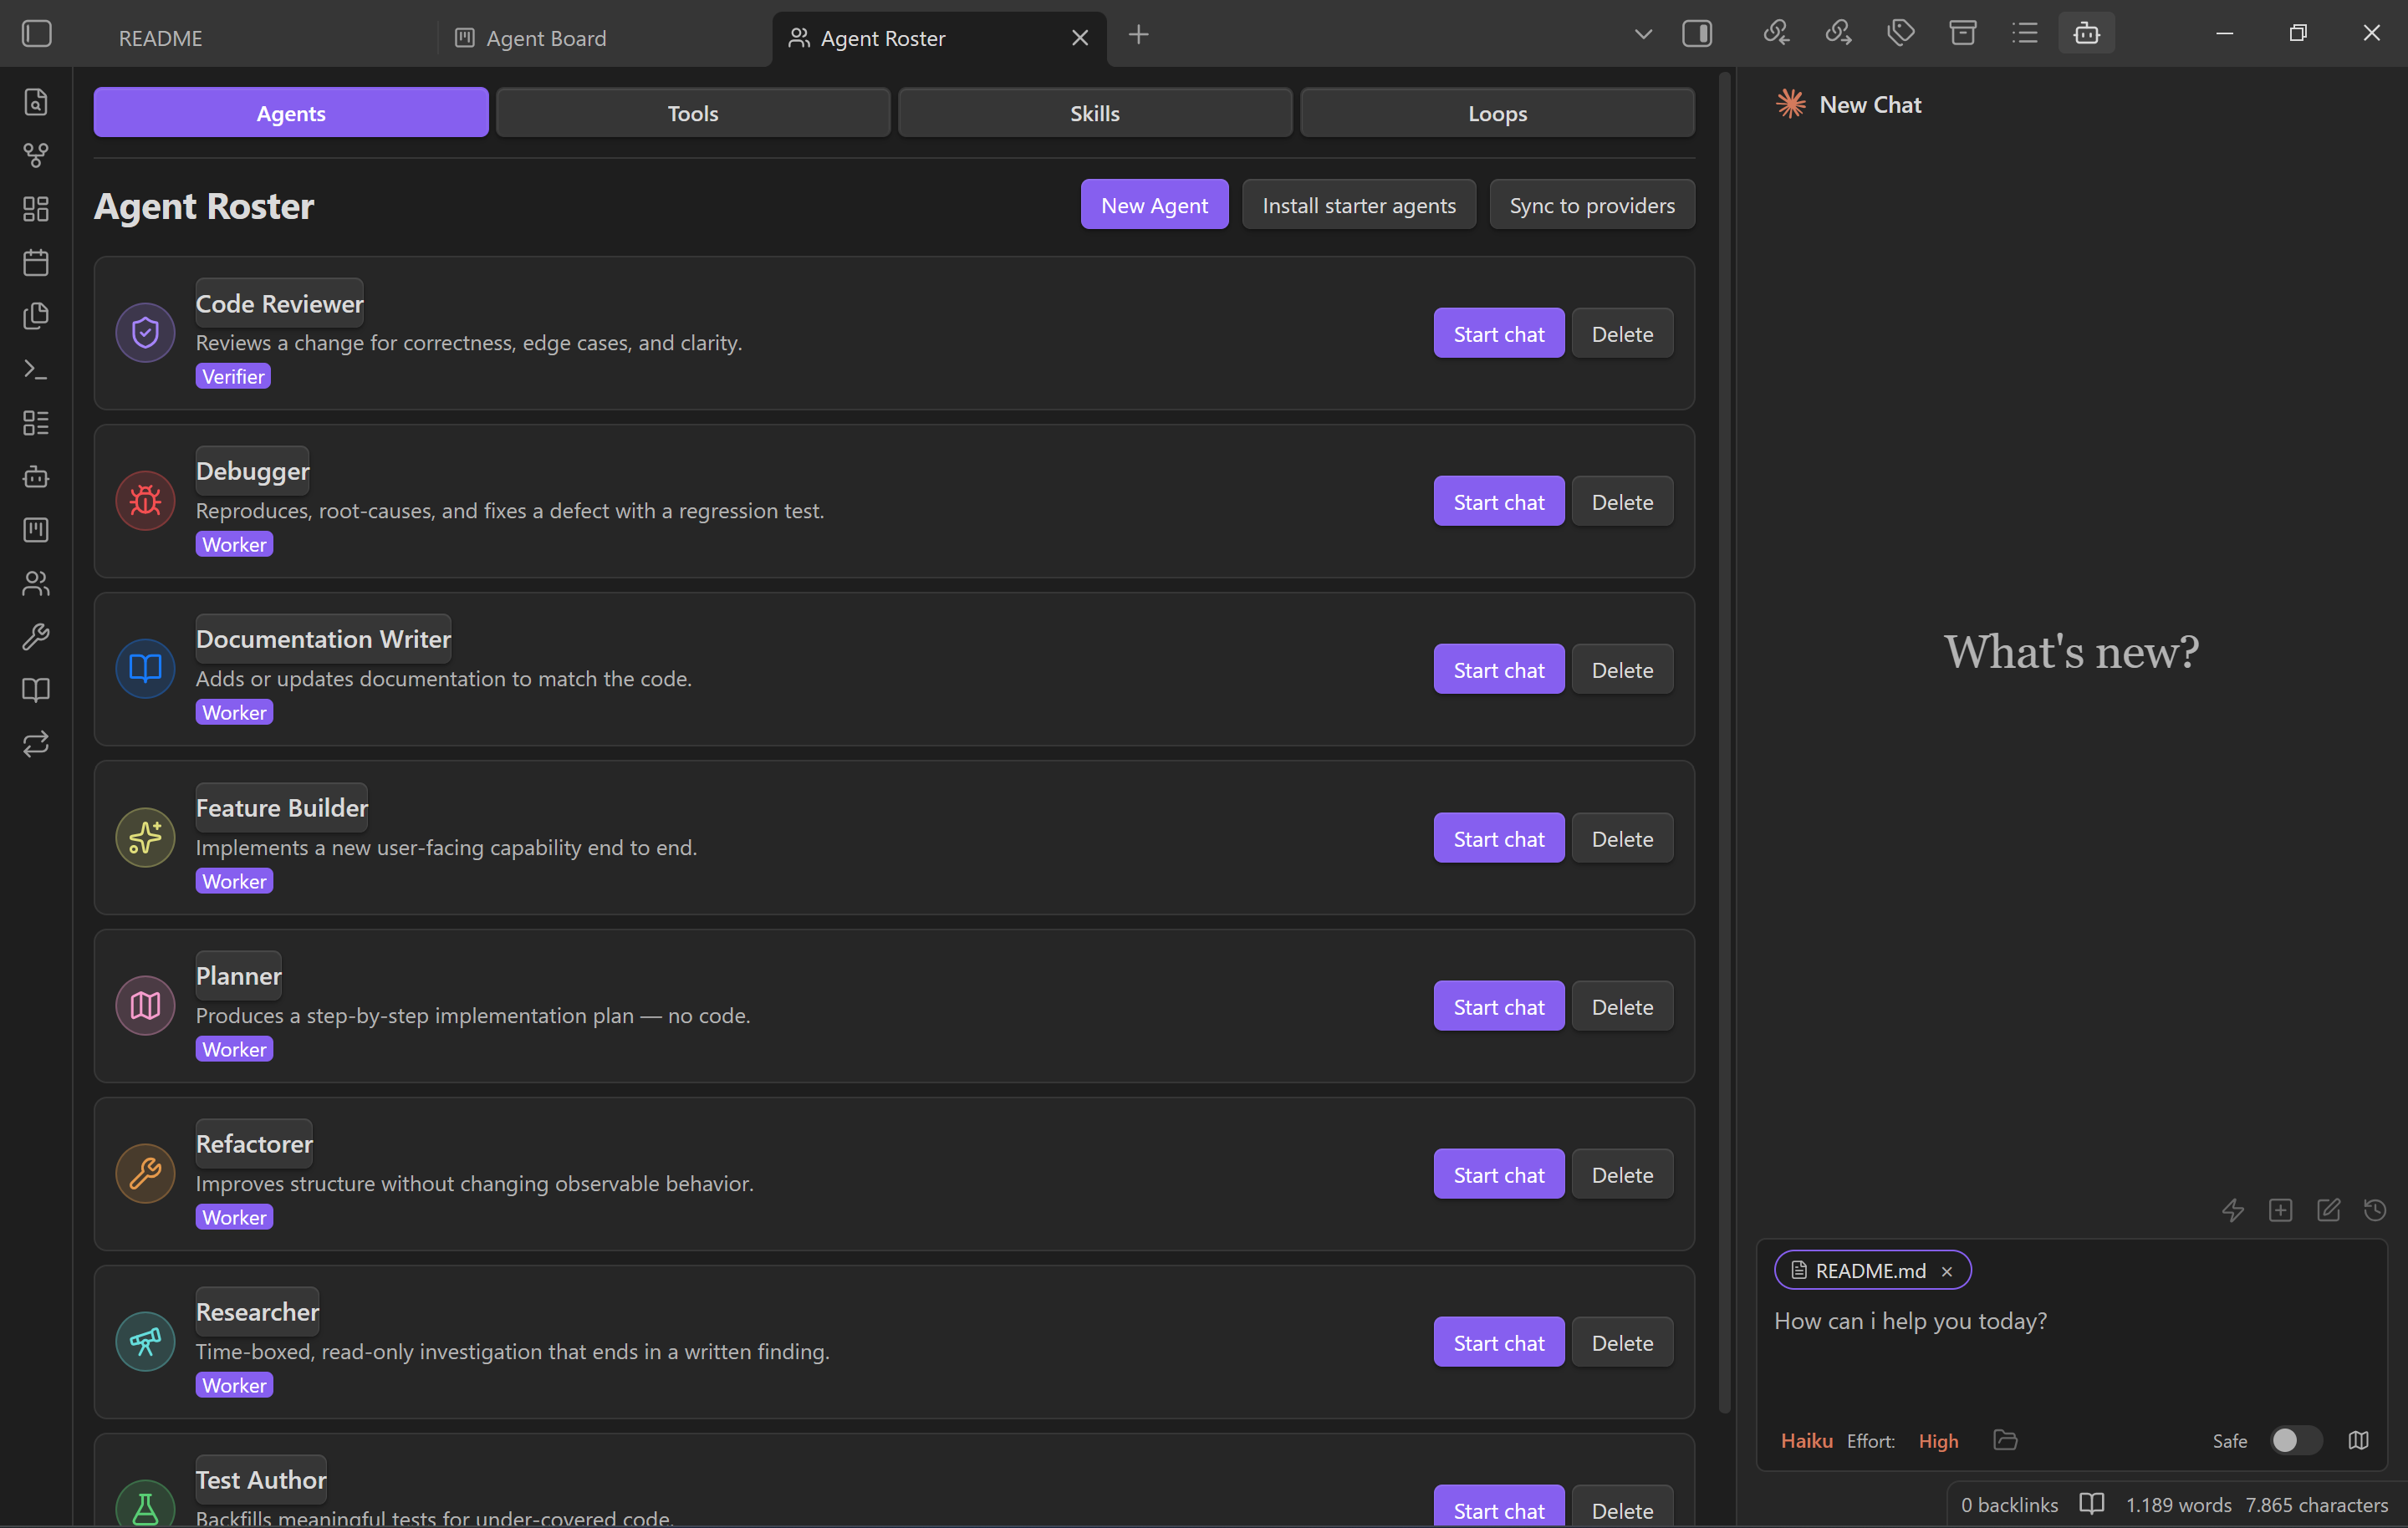The width and height of the screenshot is (2408, 1528).
Task: Delete the Refactorer agent
Action: point(1622,1175)
